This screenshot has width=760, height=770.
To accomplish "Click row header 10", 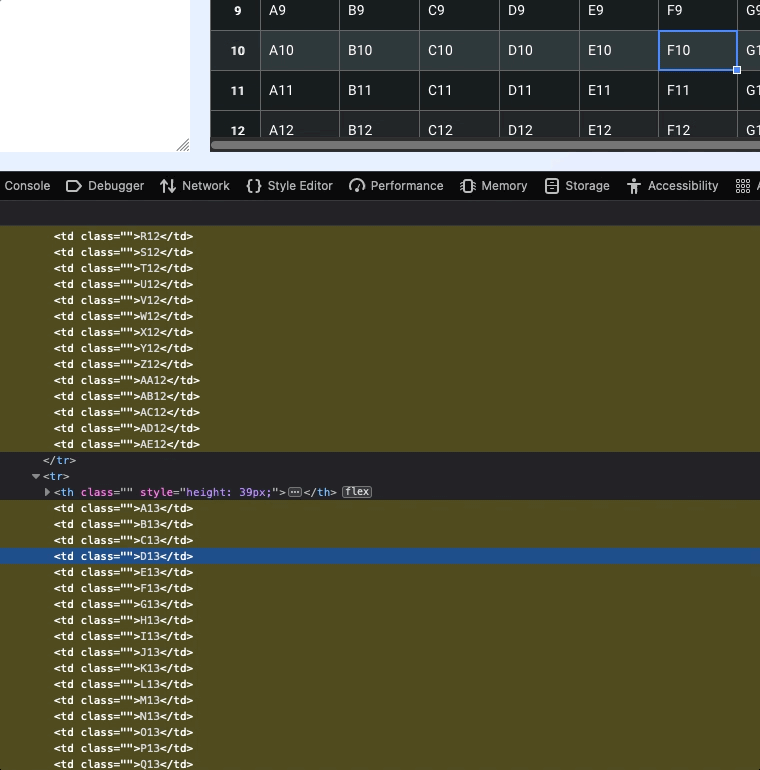I will [x=236, y=51].
